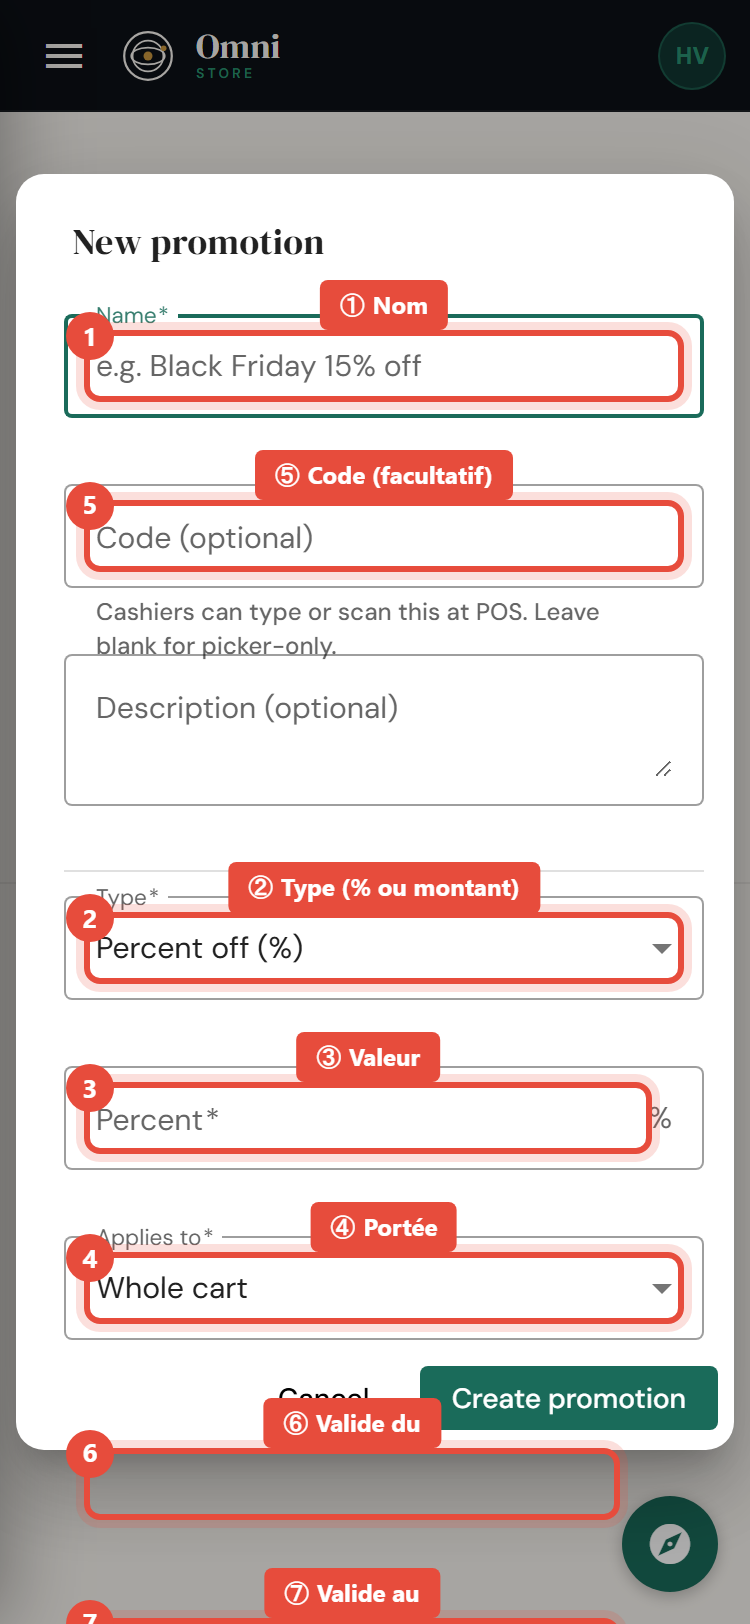Click the ② Type (% ou montant) label

tap(384, 888)
